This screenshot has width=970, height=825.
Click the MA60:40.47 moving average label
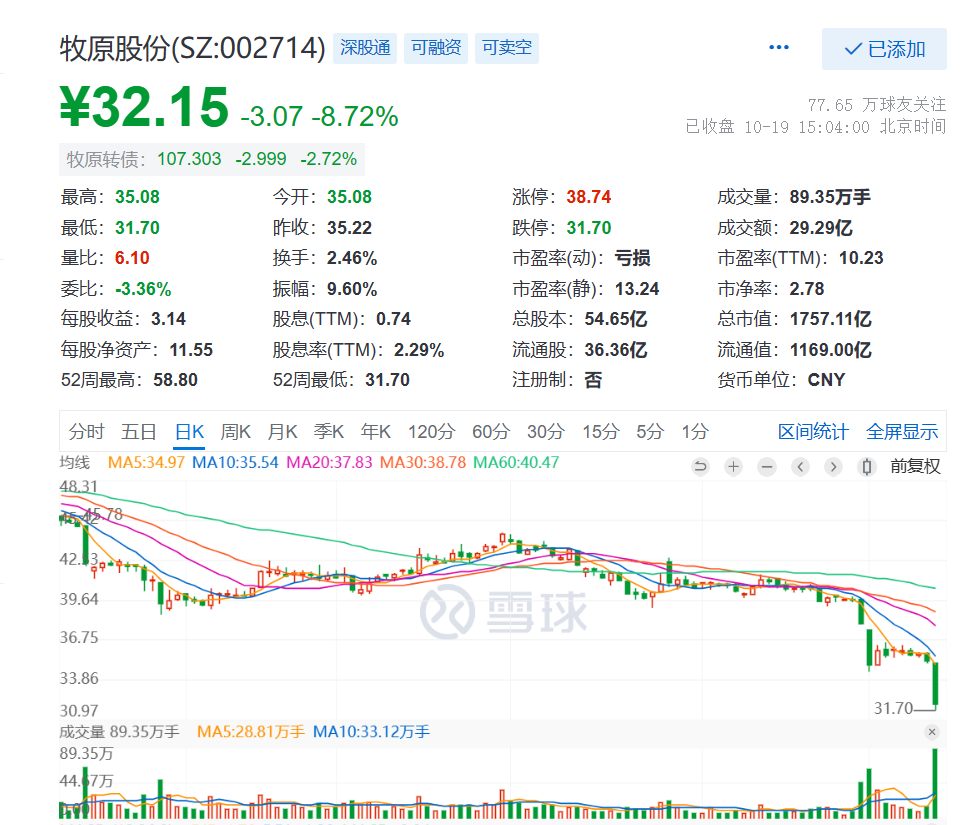(516, 463)
